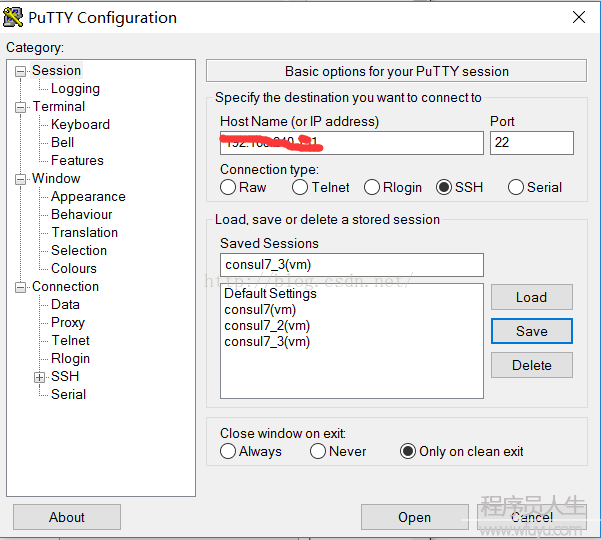Screen dimensions: 601x540
Task: Open the Proxy category
Action: 68,323
